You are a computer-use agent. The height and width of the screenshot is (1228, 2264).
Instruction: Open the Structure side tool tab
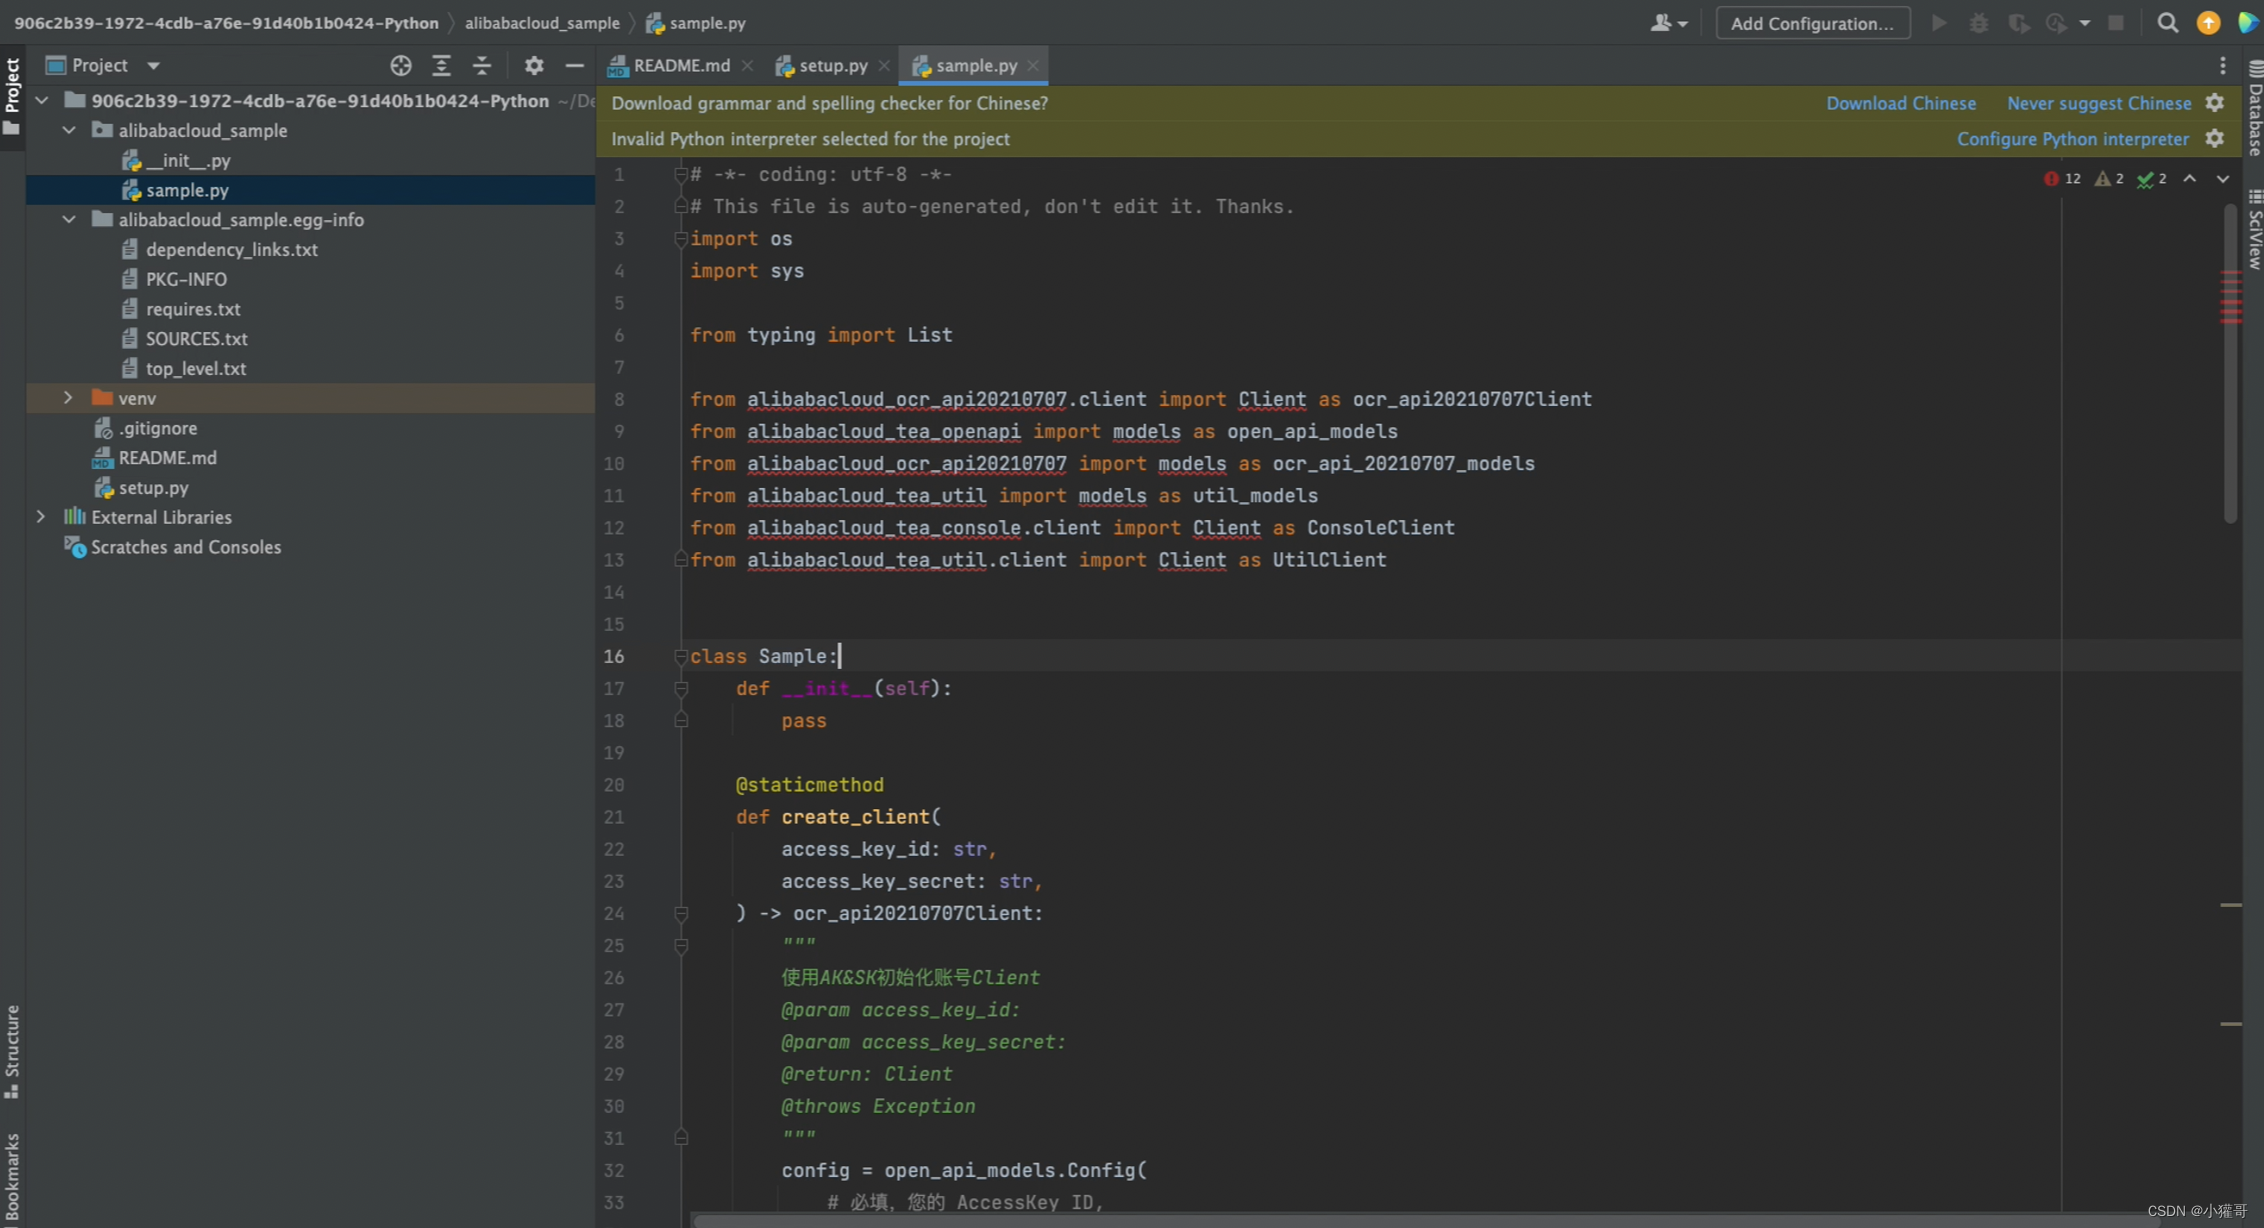(12, 1050)
